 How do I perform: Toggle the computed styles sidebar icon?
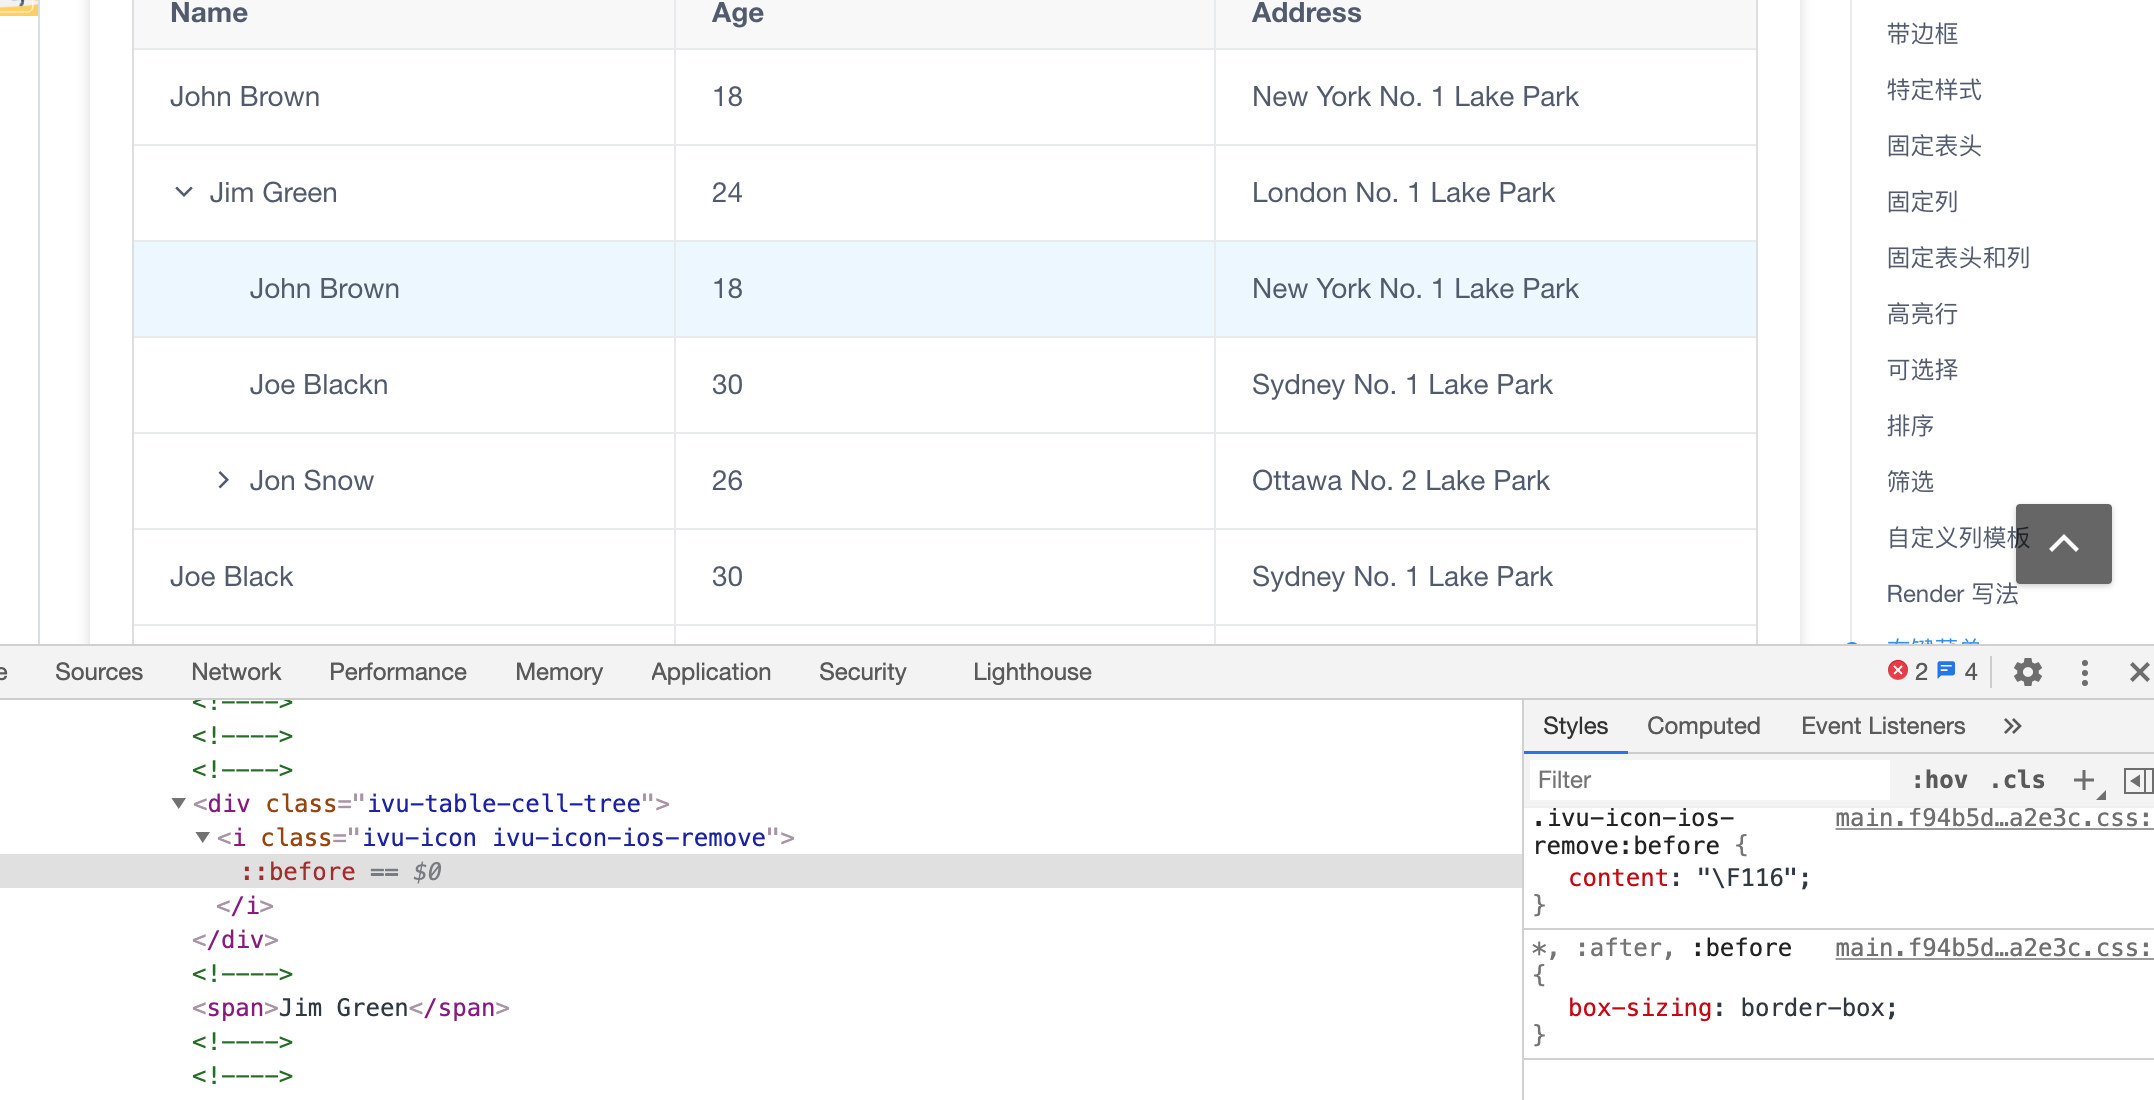click(2137, 780)
